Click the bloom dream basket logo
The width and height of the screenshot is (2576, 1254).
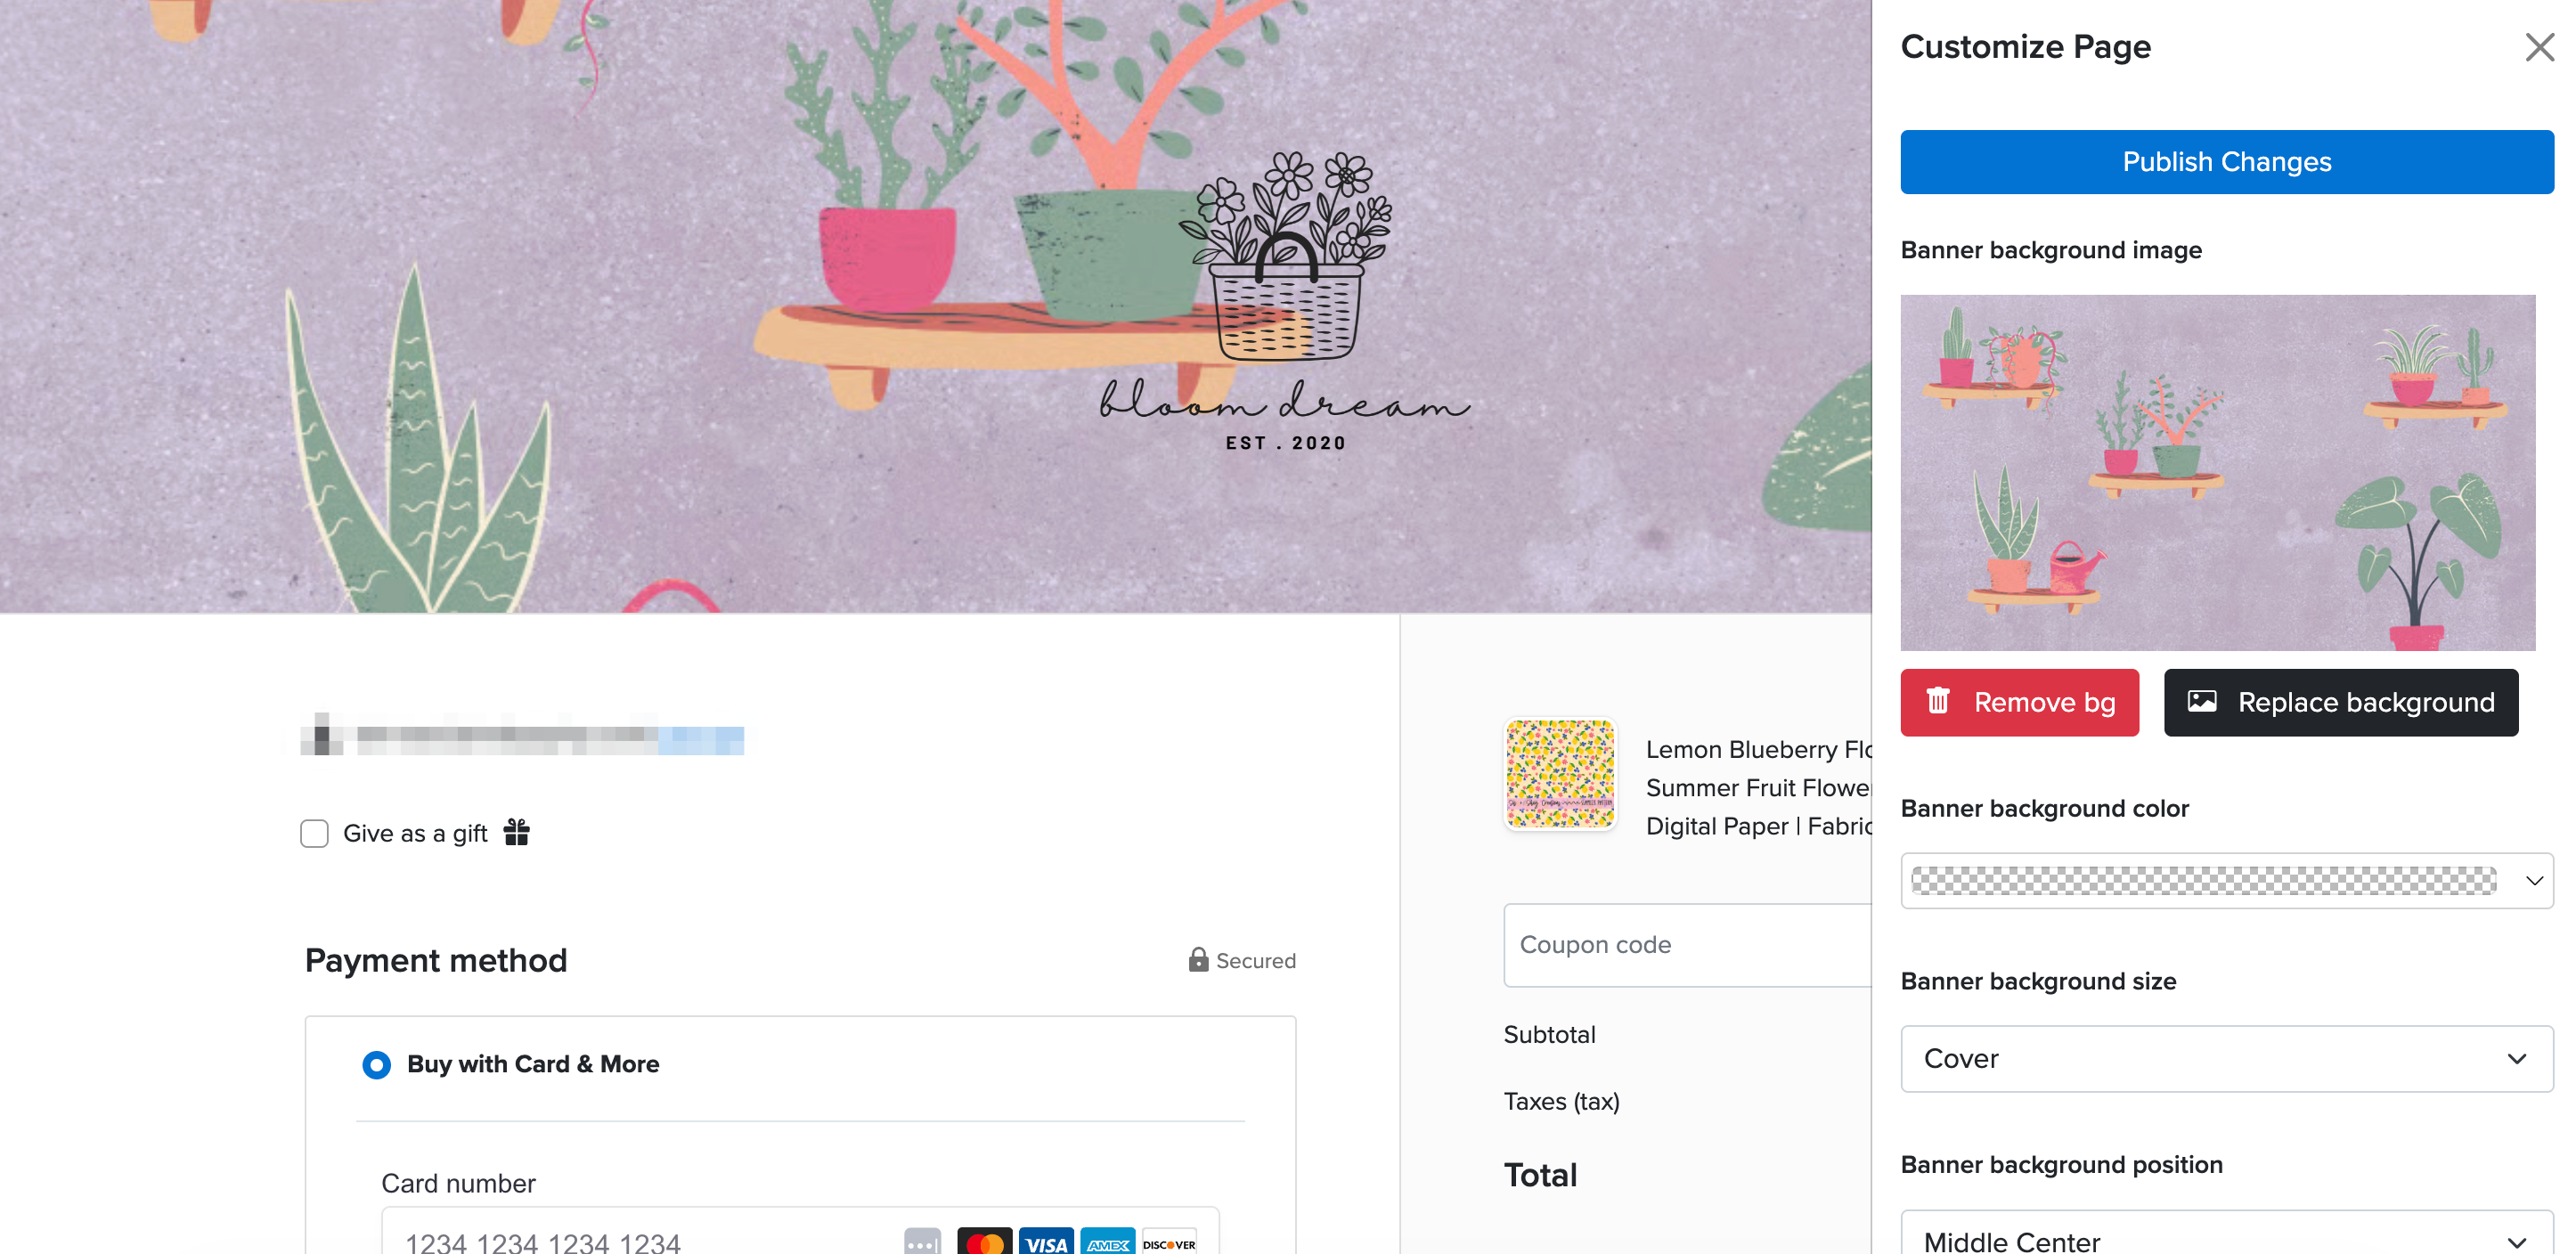click(x=1286, y=300)
